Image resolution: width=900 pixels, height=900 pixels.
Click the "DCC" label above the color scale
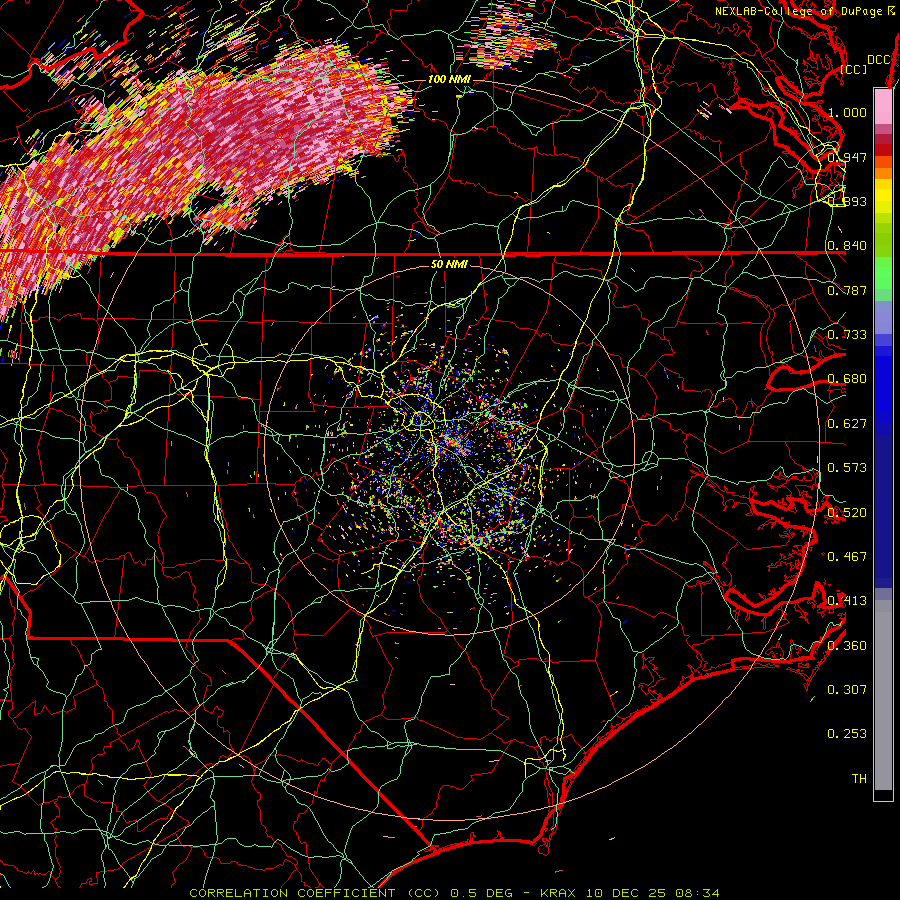coord(878,60)
